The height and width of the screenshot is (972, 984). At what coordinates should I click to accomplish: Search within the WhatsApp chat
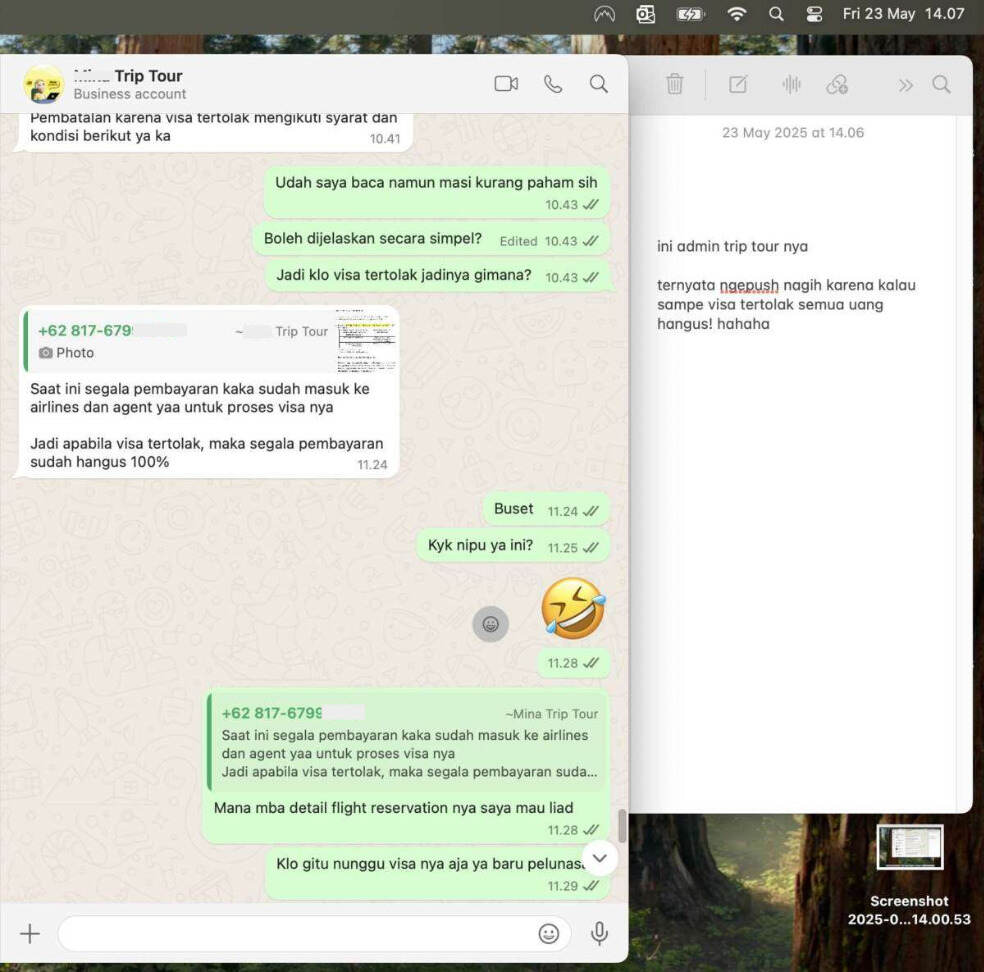click(x=599, y=84)
